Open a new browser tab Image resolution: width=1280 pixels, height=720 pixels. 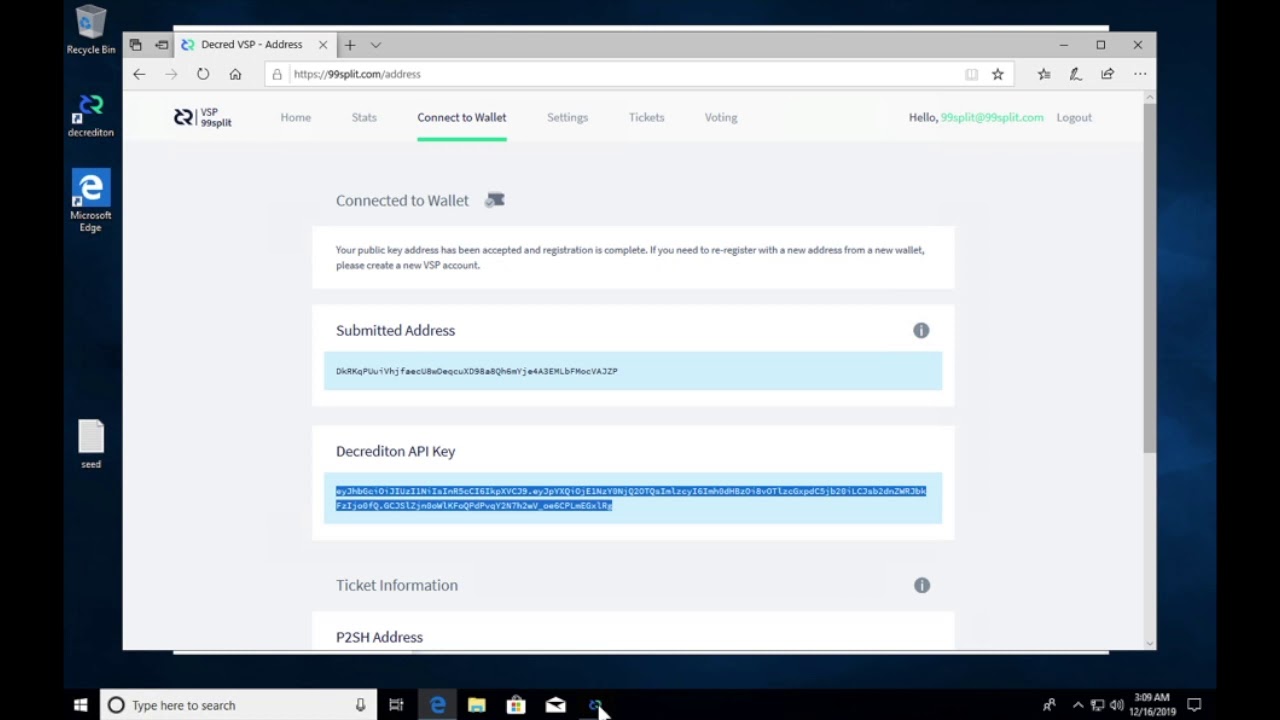350,45
